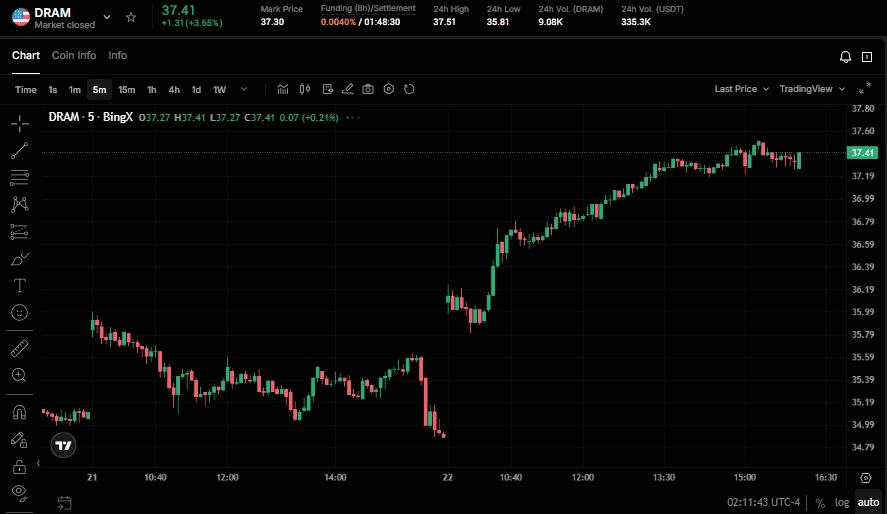Select the 15m timeframe button
This screenshot has height=514, width=887.
pos(127,89)
